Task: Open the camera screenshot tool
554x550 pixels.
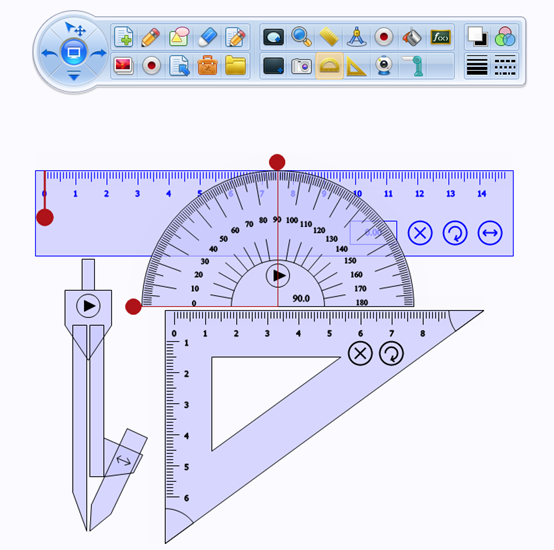Action: click(x=301, y=66)
